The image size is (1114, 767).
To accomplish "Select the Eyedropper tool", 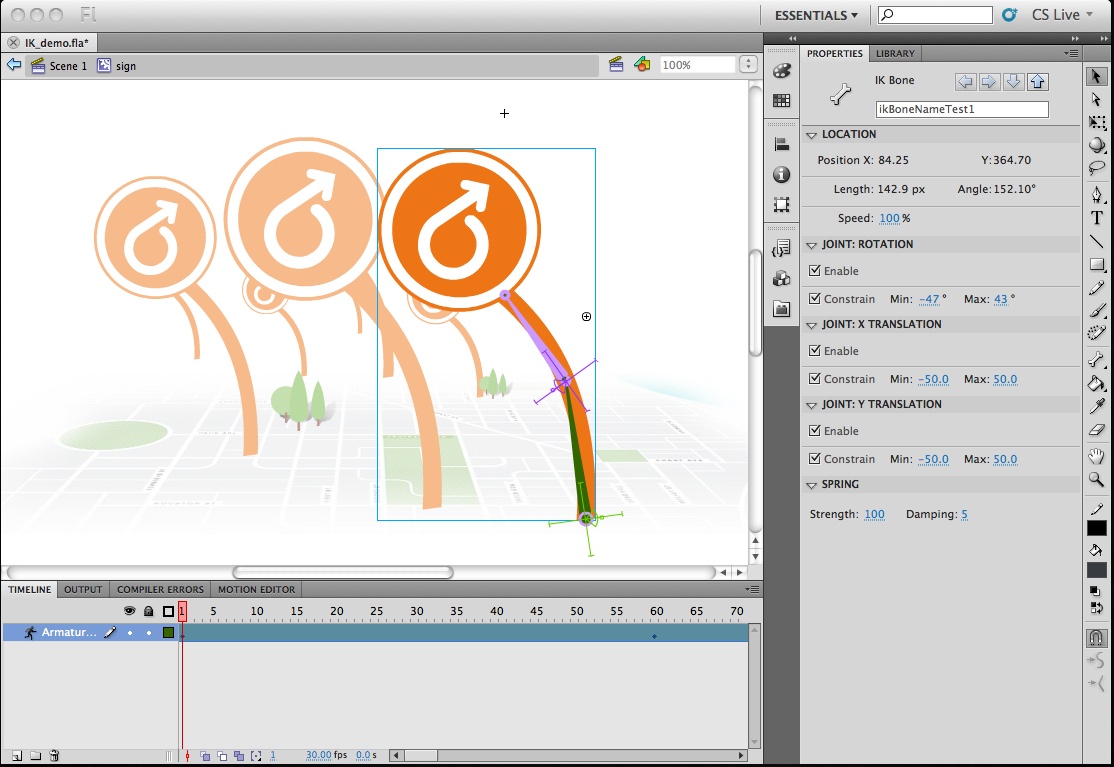I will pyautogui.click(x=1096, y=407).
